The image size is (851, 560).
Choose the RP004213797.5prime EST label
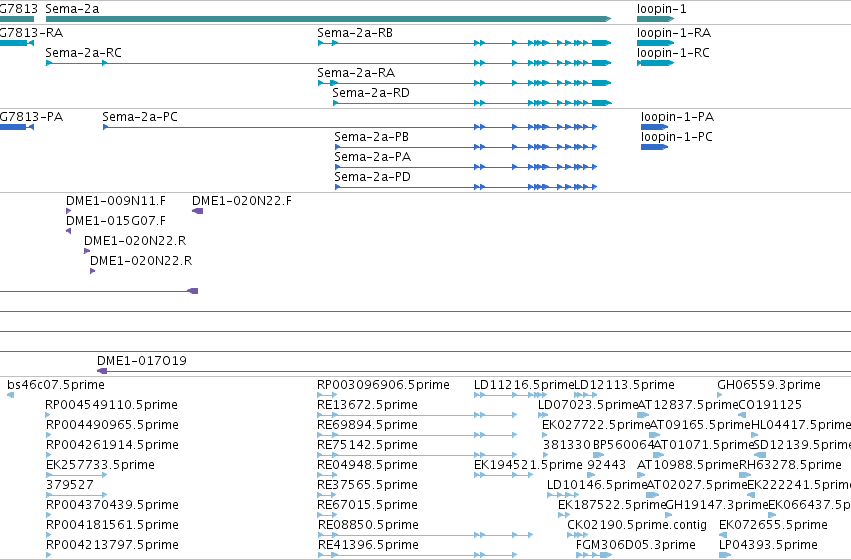pyautogui.click(x=112, y=545)
